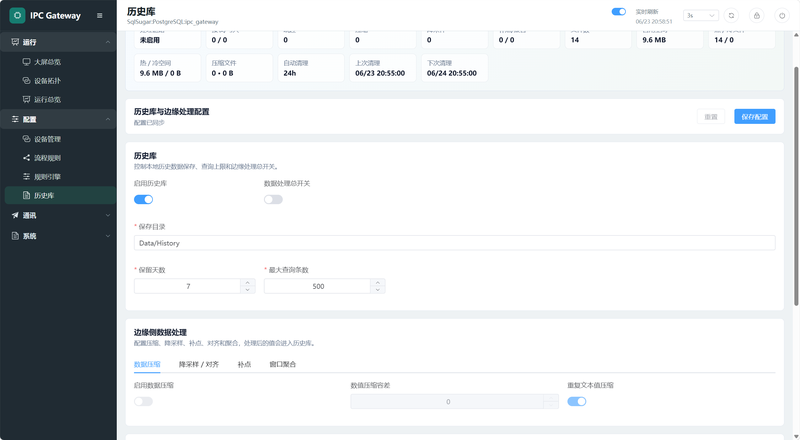Click the 最大查询条数 input showing 500

(317, 286)
